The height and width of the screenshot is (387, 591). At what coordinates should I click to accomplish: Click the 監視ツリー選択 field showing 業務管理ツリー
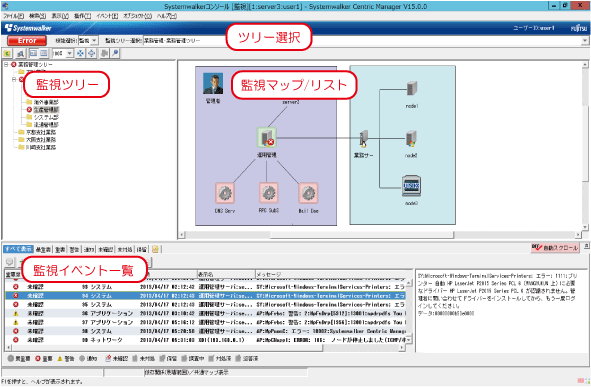tap(362, 40)
